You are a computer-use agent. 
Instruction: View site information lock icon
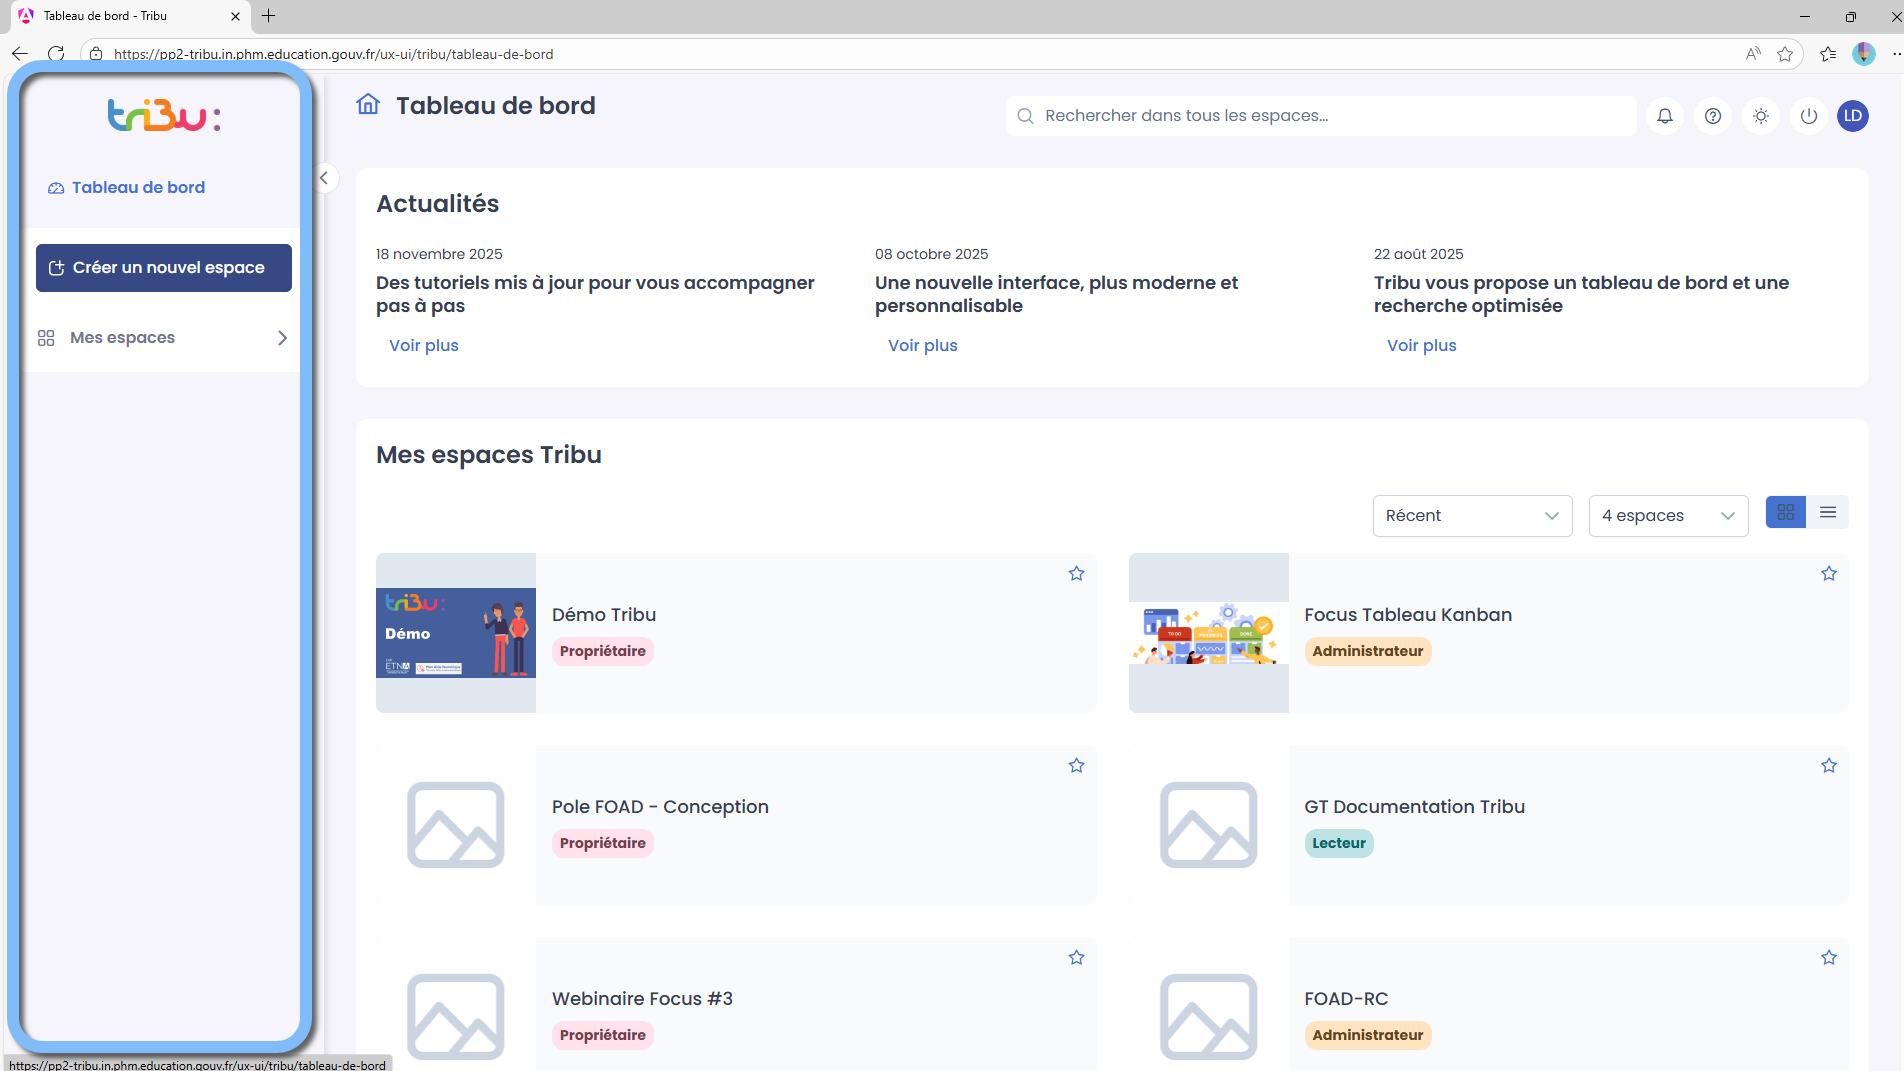pos(96,54)
